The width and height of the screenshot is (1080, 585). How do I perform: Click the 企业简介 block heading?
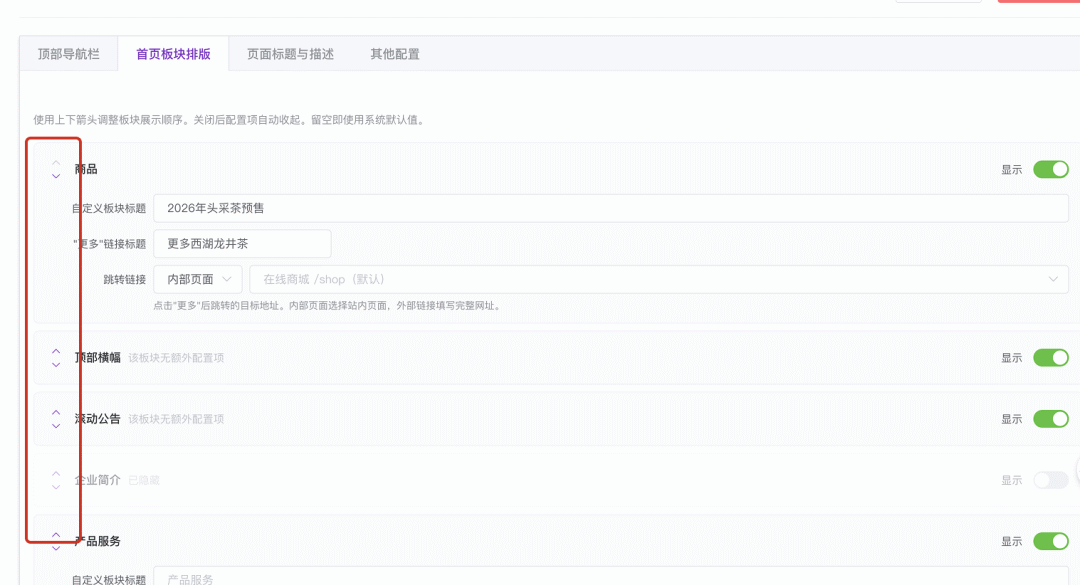click(98, 480)
